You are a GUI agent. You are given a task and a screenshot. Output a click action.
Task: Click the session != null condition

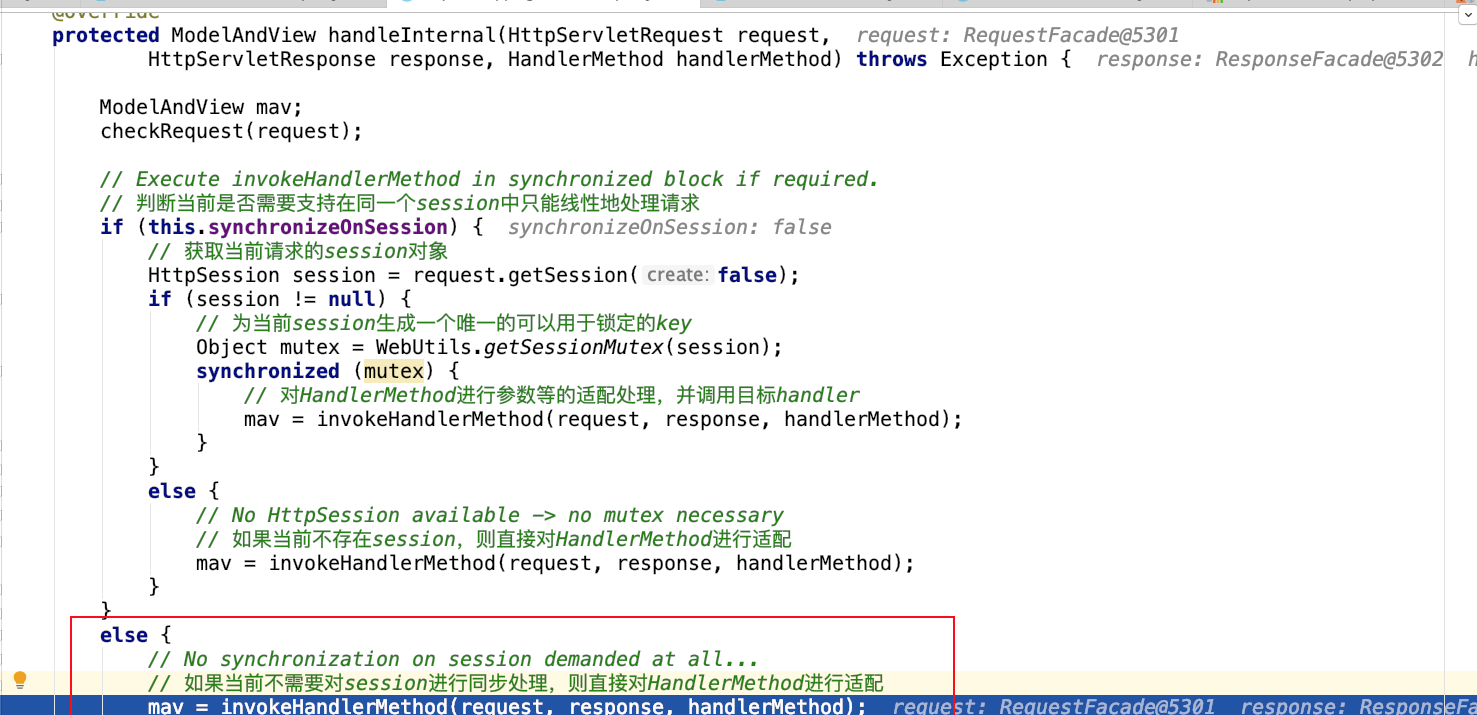pyautogui.click(x=285, y=299)
